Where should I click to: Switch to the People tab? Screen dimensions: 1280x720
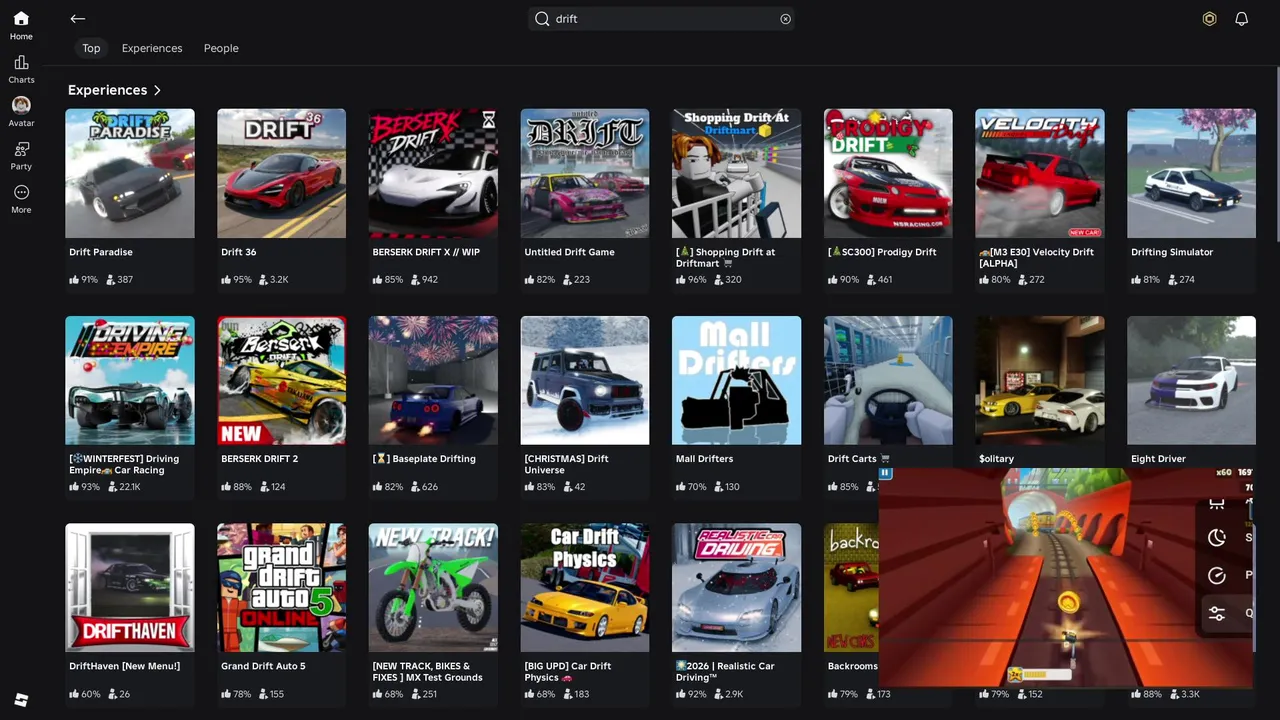(x=221, y=48)
